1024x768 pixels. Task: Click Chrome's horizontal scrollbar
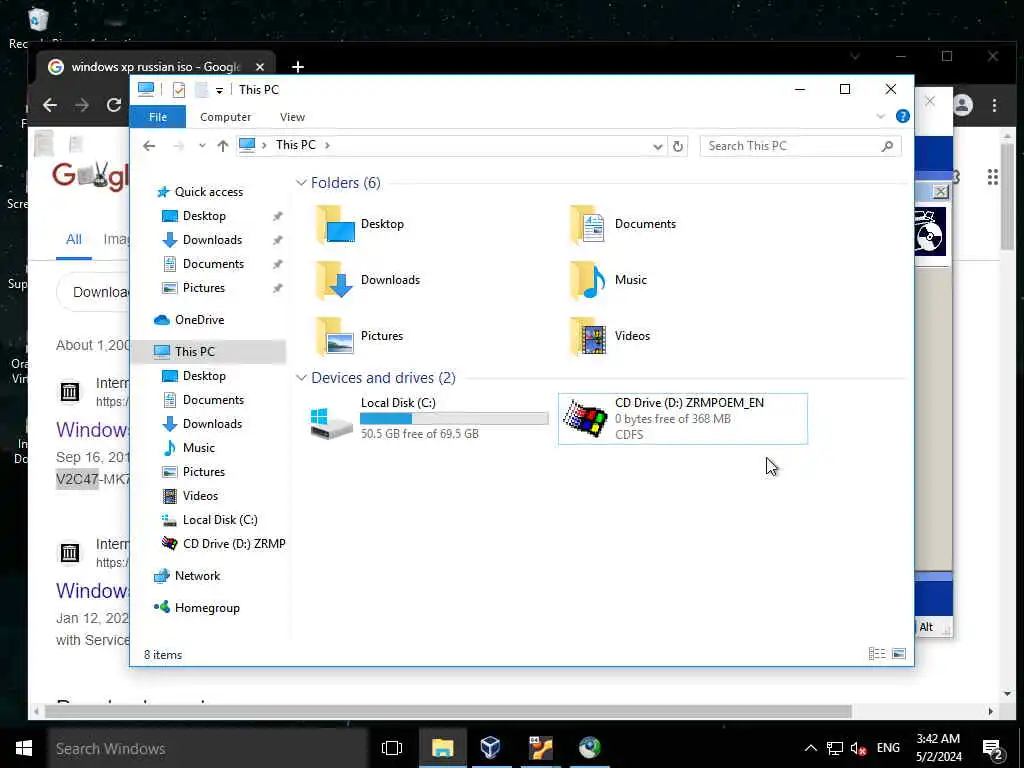click(448, 711)
